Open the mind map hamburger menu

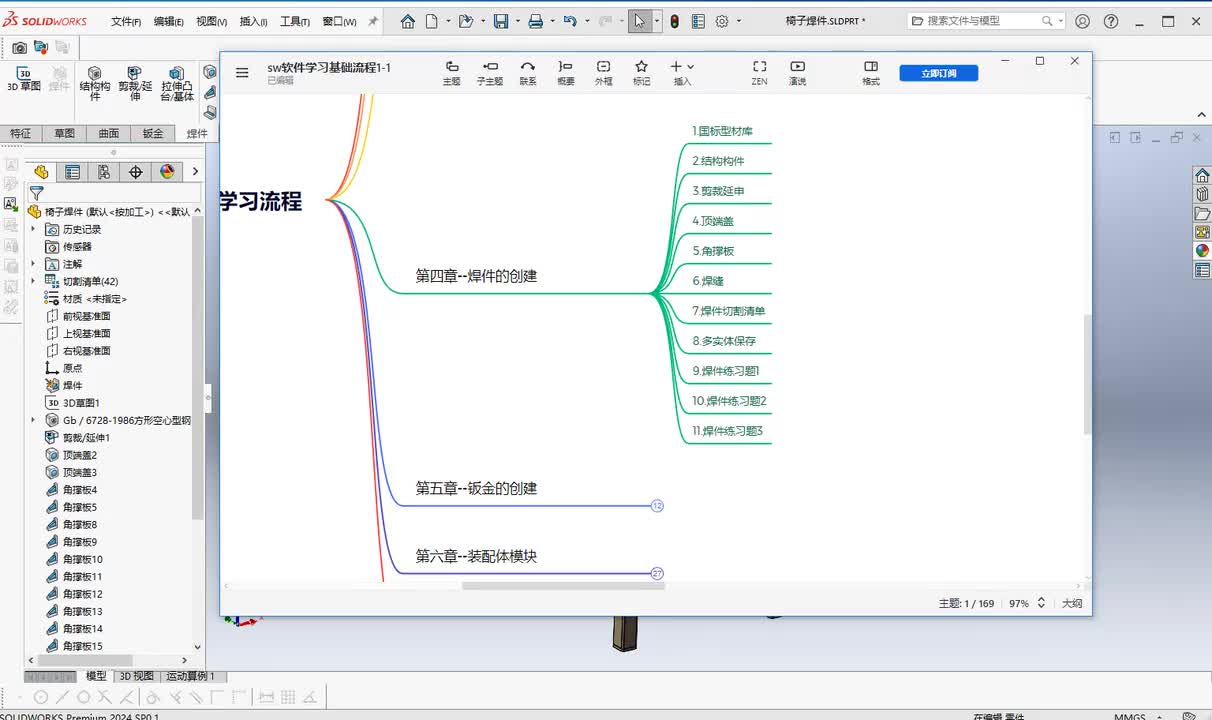242,72
